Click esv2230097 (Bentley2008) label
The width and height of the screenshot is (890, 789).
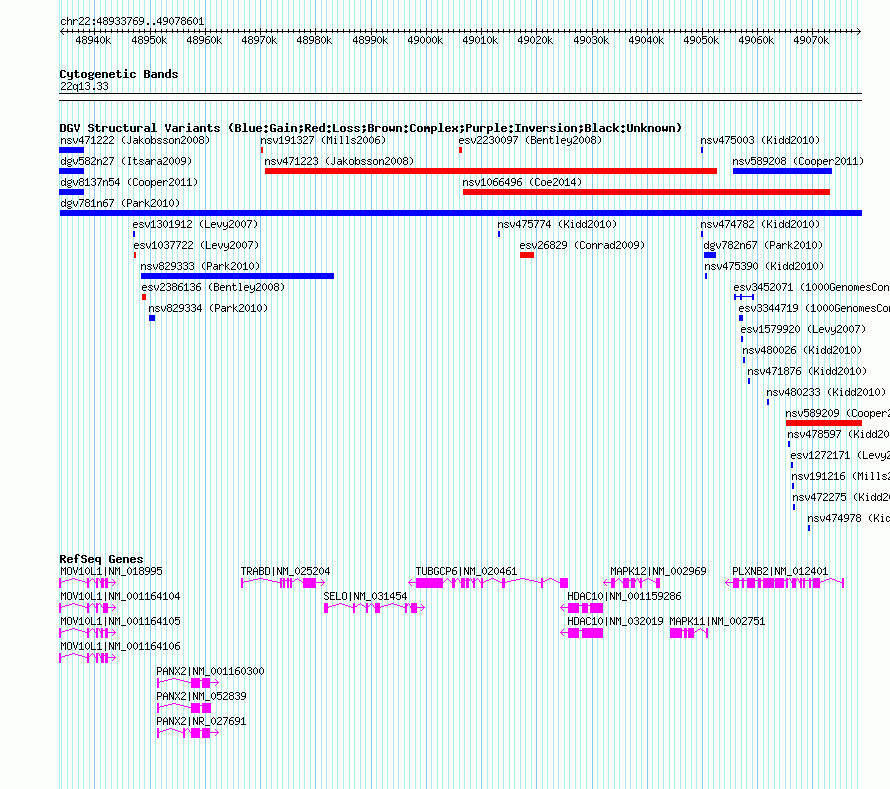pyautogui.click(x=530, y=140)
